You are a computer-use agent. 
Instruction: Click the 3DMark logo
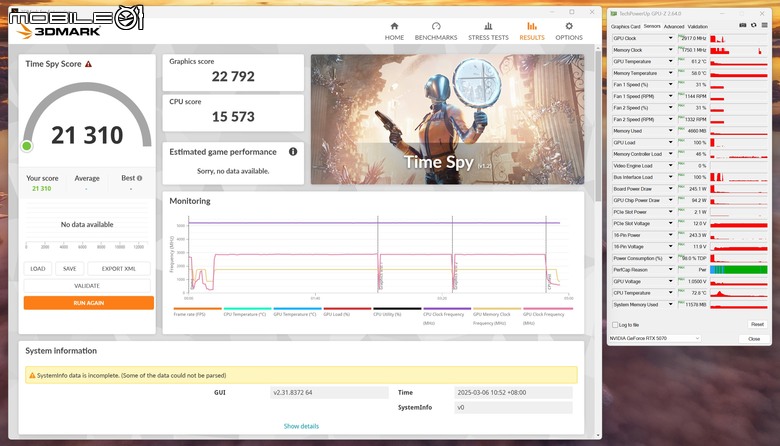60,31
